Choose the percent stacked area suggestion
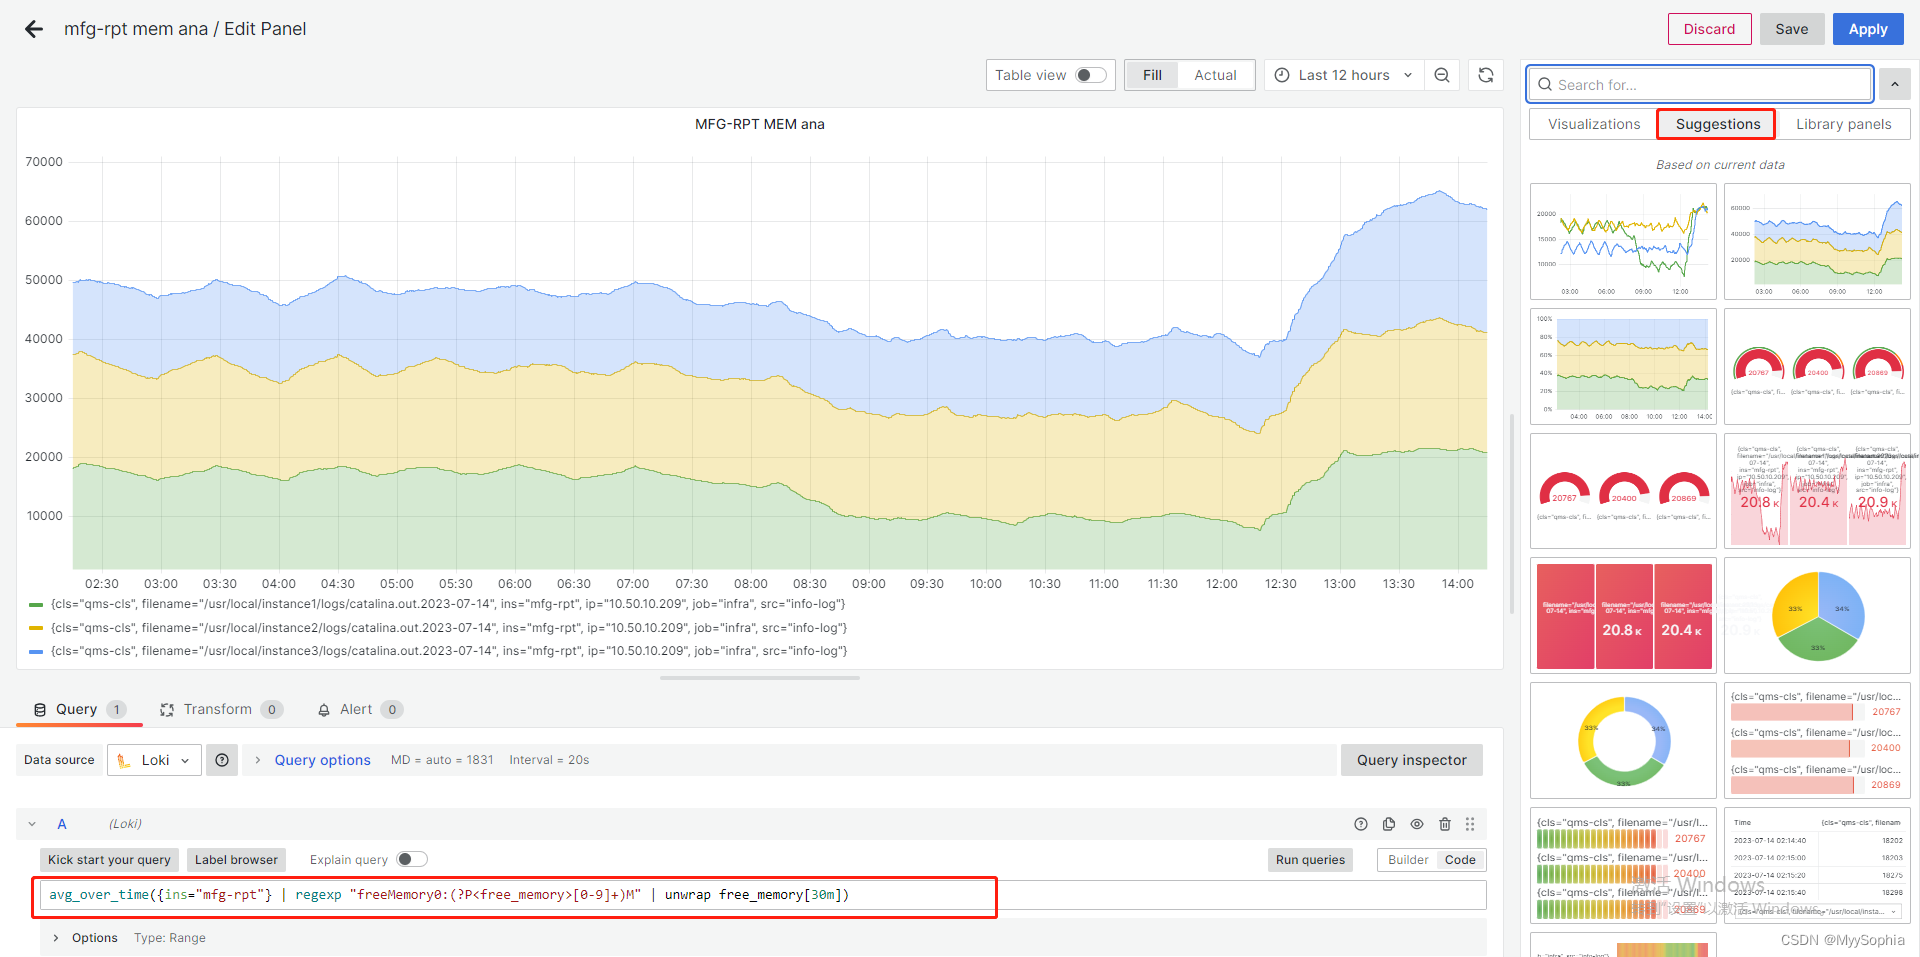Image resolution: width=1920 pixels, height=957 pixels. point(1623,366)
